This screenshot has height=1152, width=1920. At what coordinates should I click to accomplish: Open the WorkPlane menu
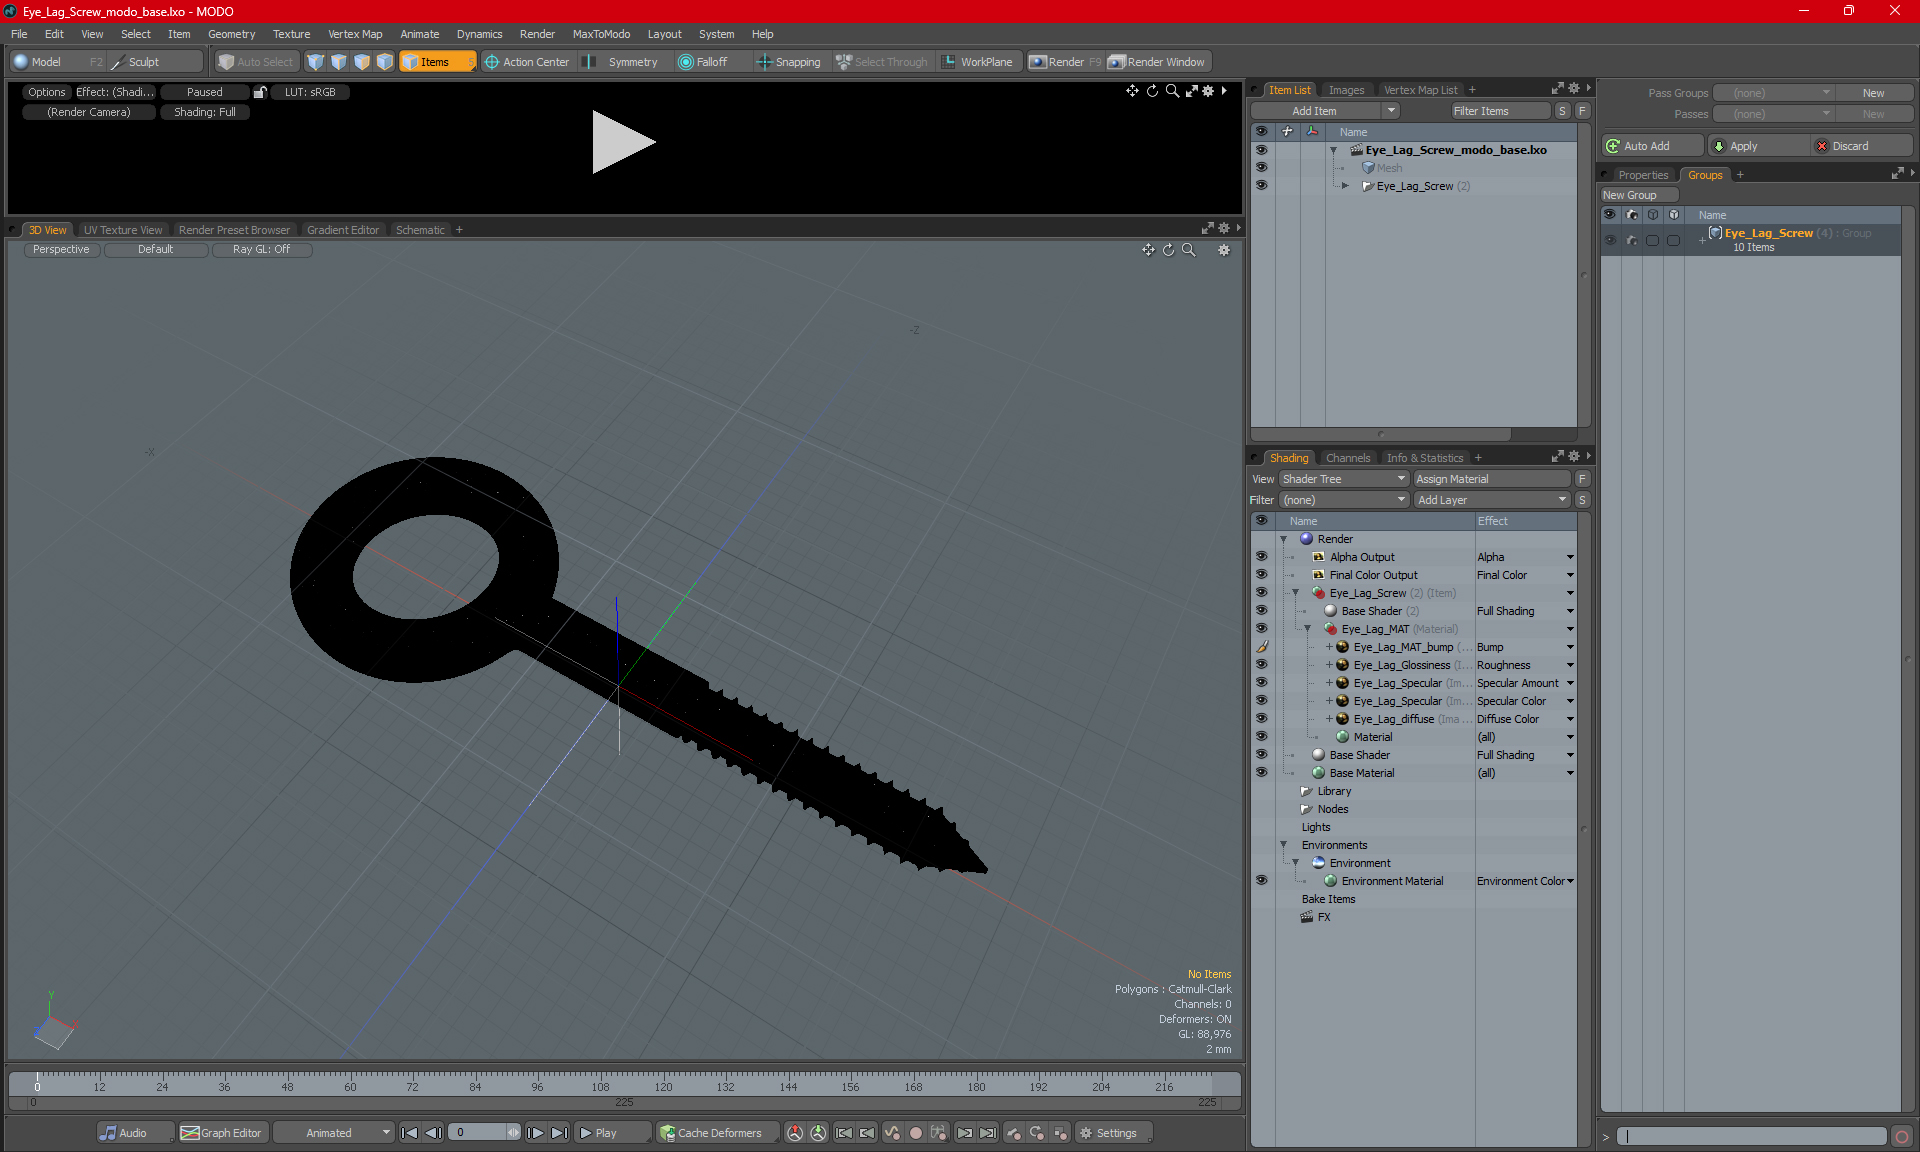pos(977,62)
